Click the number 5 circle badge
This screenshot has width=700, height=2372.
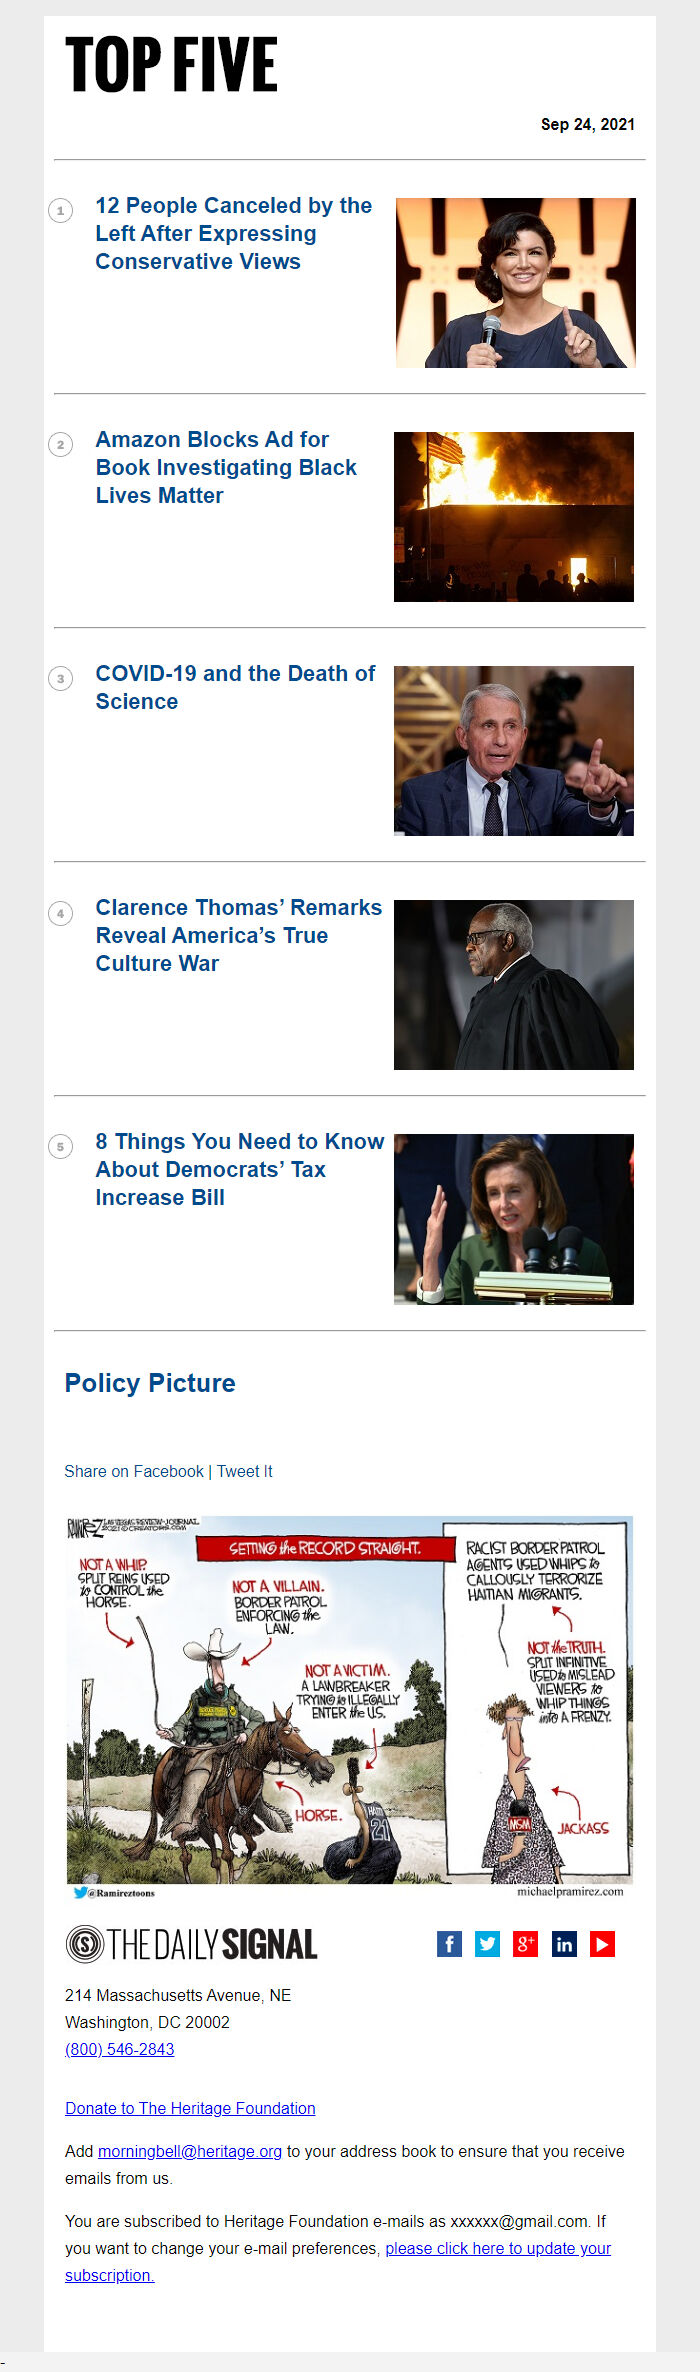[61, 1146]
